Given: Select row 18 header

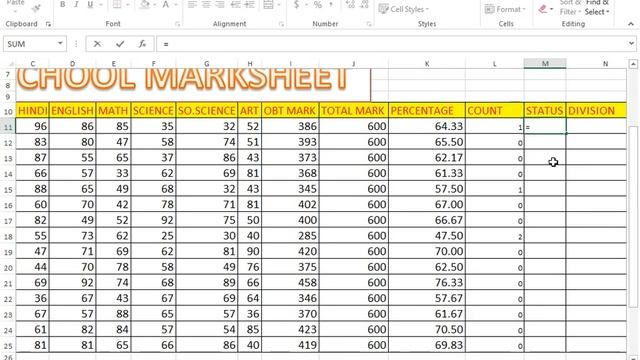Looking at the screenshot, I should pyautogui.click(x=8, y=236).
